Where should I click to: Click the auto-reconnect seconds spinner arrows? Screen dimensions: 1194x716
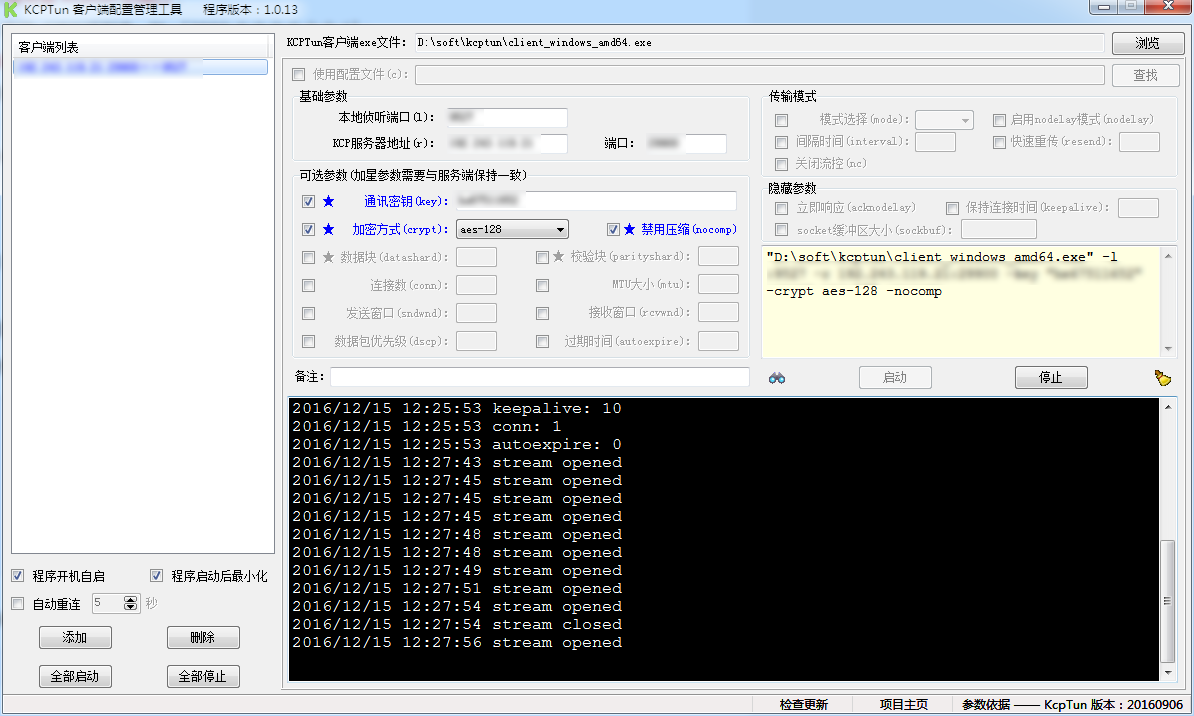(131, 603)
